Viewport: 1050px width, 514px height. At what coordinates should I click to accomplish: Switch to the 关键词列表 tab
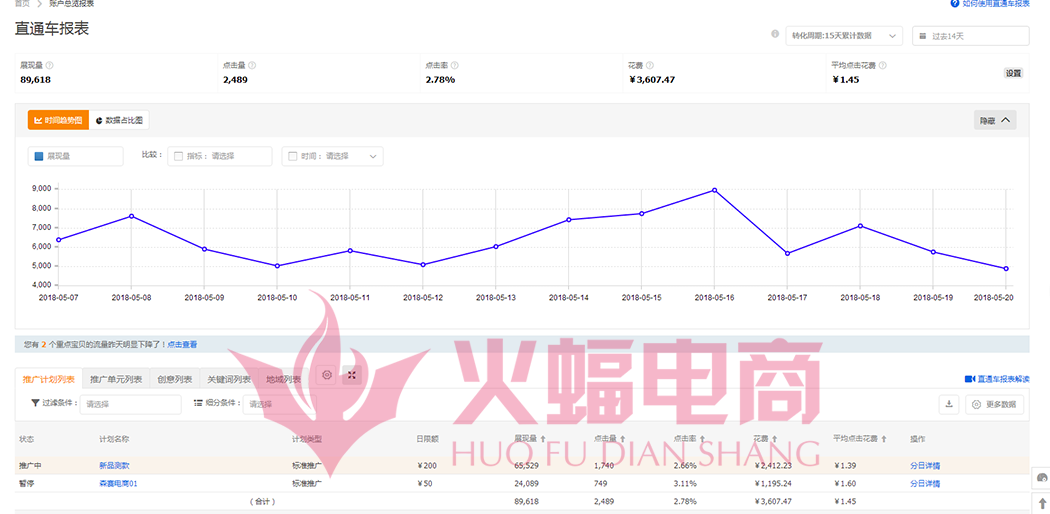point(228,379)
